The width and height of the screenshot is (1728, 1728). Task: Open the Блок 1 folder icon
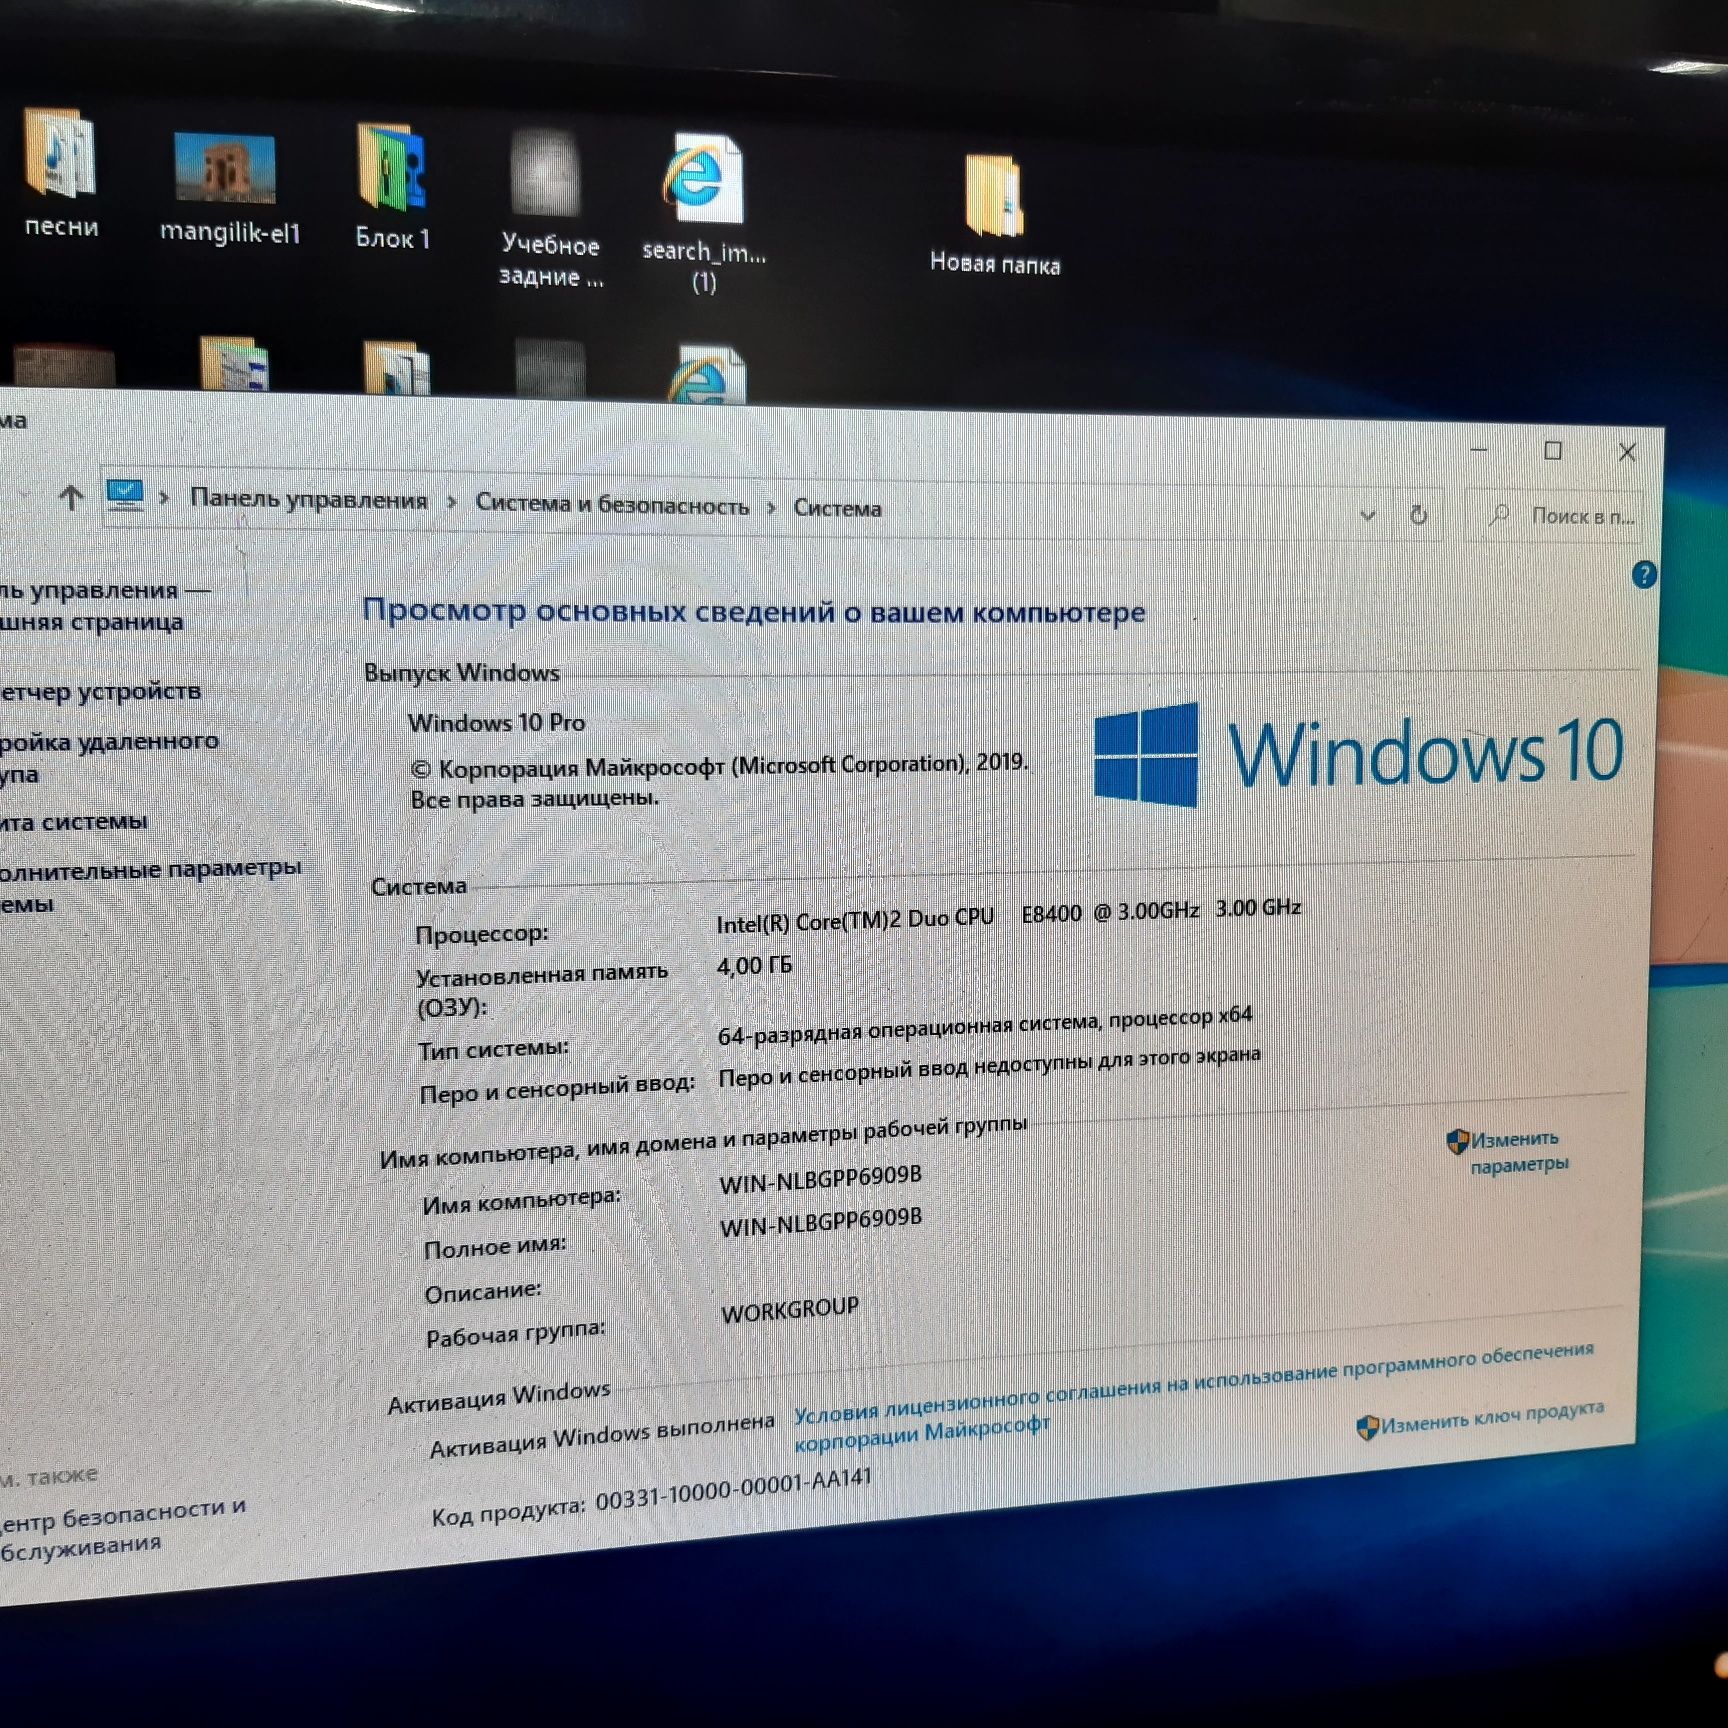[392, 187]
